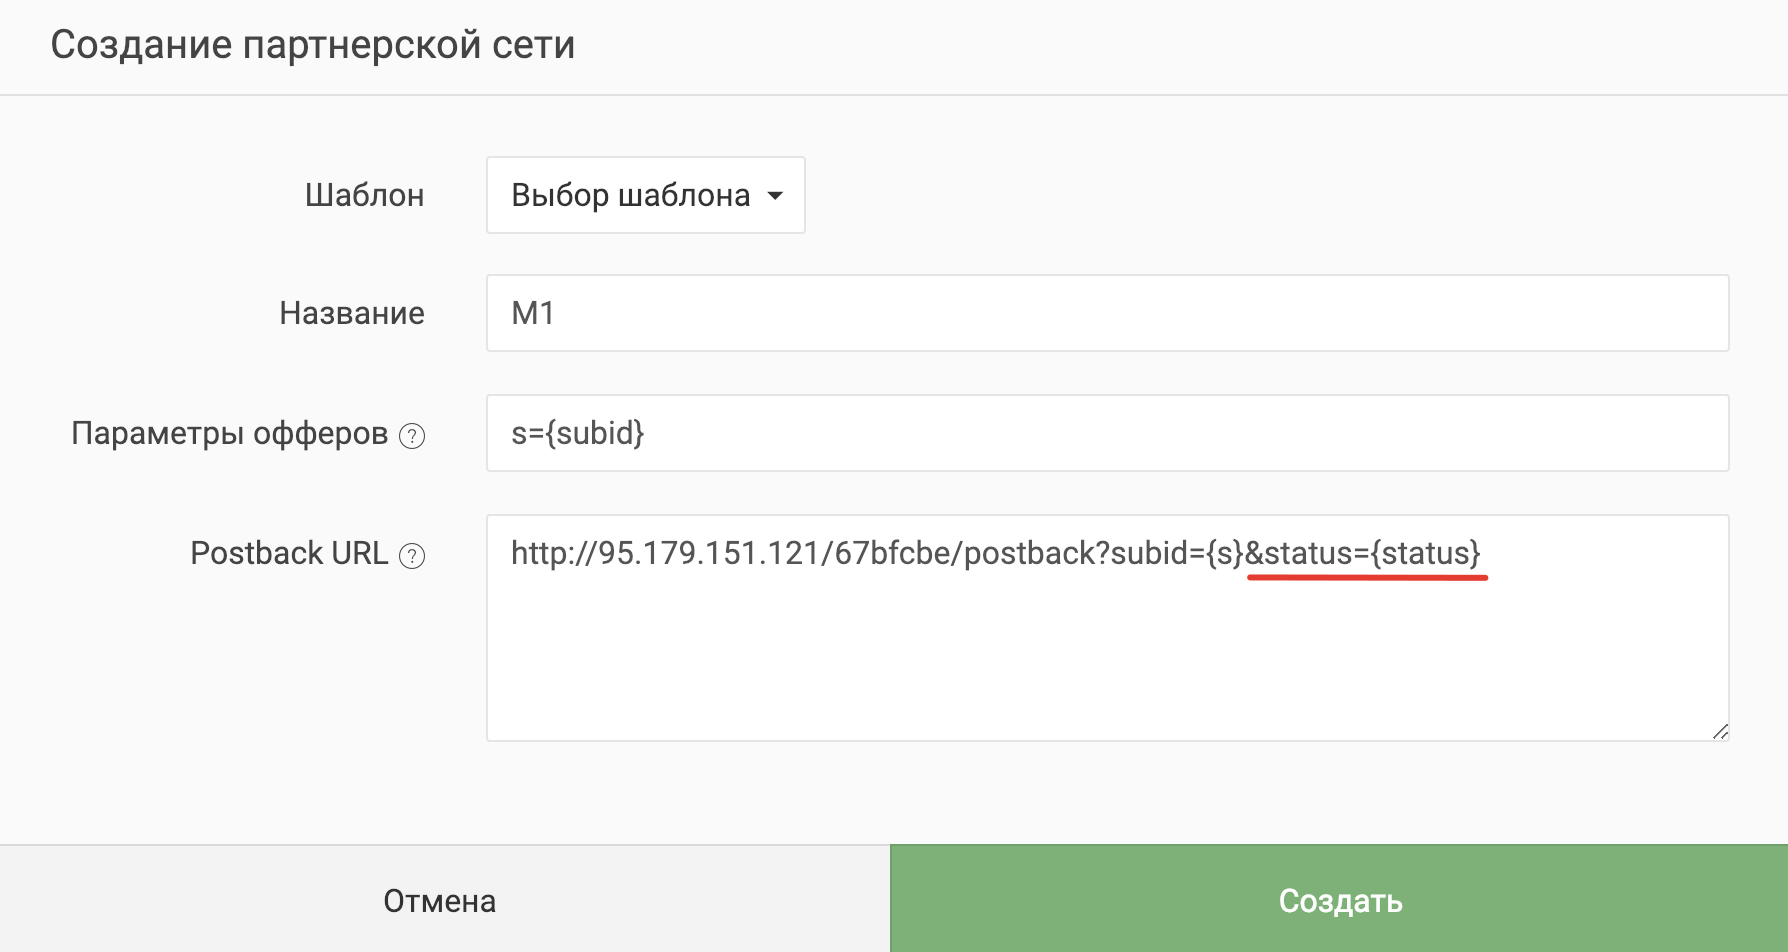Viewport: 1788px width, 952px height.
Task: Place cursor on M1 name text
Action: point(533,313)
